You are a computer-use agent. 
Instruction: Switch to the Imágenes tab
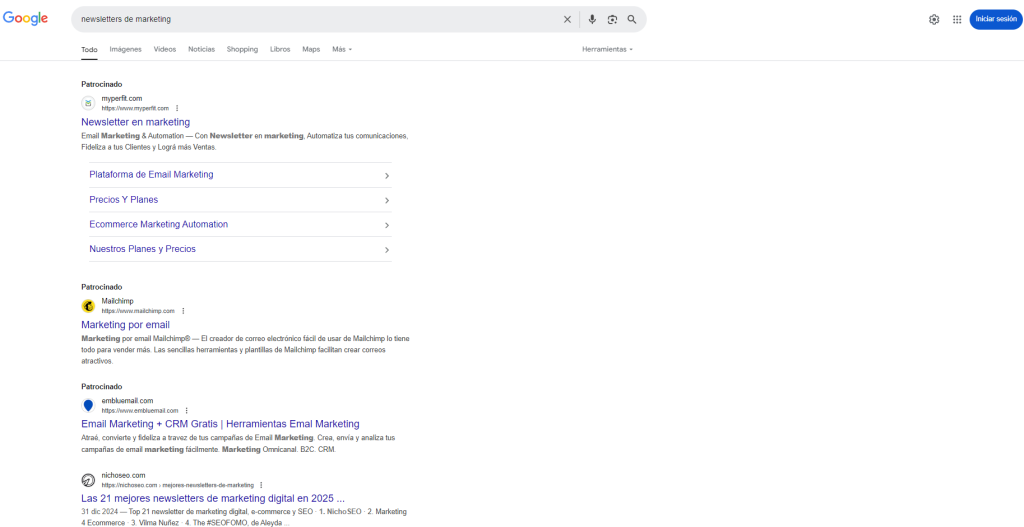coord(125,49)
